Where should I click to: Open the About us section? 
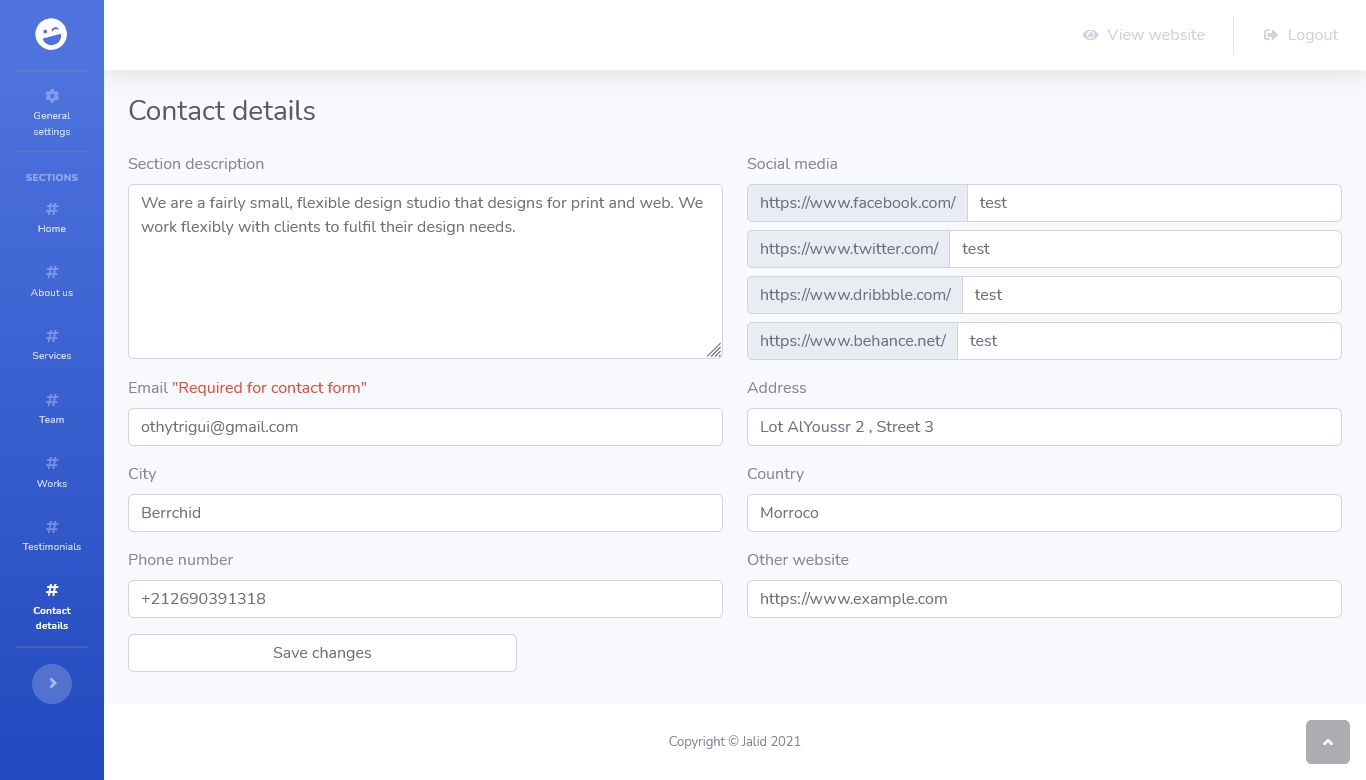(x=52, y=281)
